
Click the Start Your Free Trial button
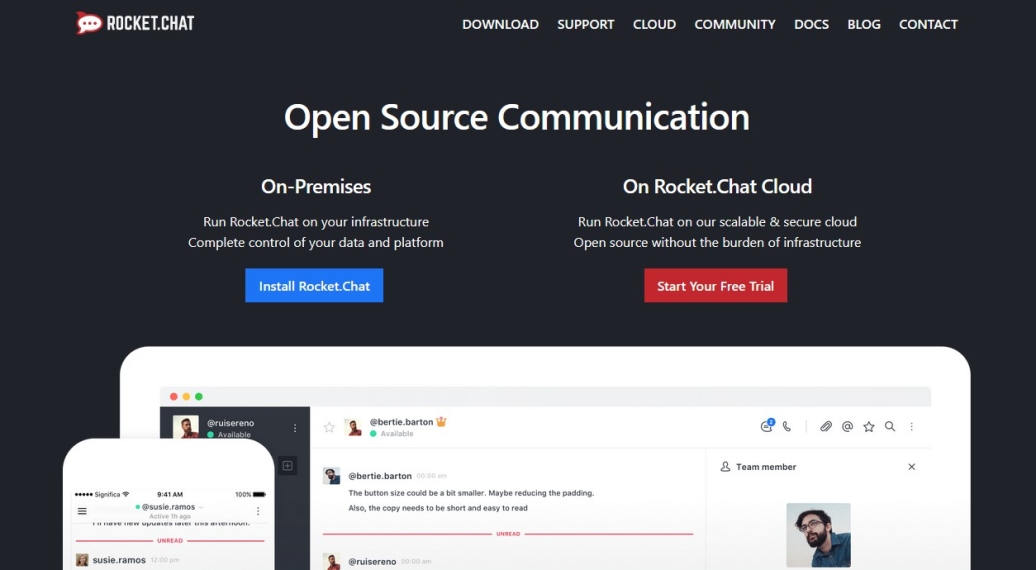[x=716, y=285]
